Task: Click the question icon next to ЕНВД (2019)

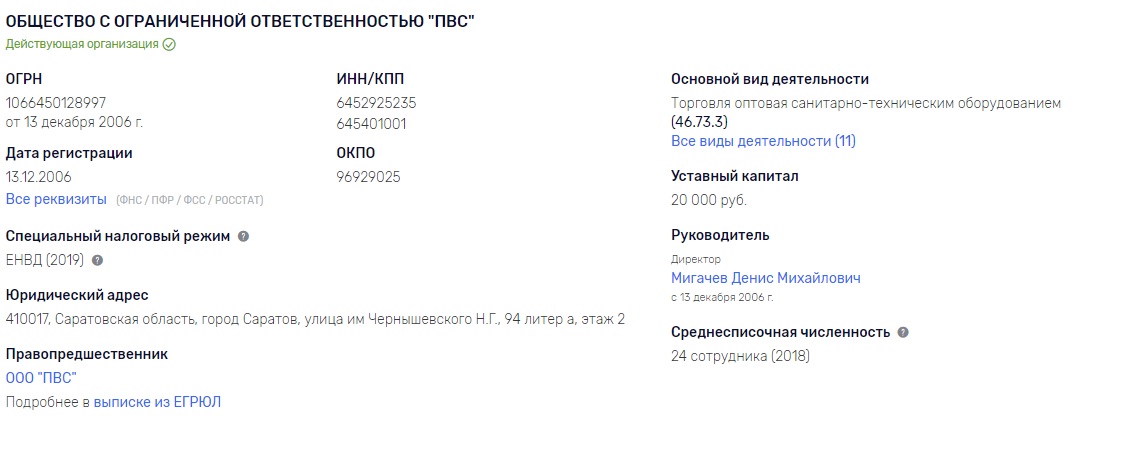Action: click(x=97, y=260)
